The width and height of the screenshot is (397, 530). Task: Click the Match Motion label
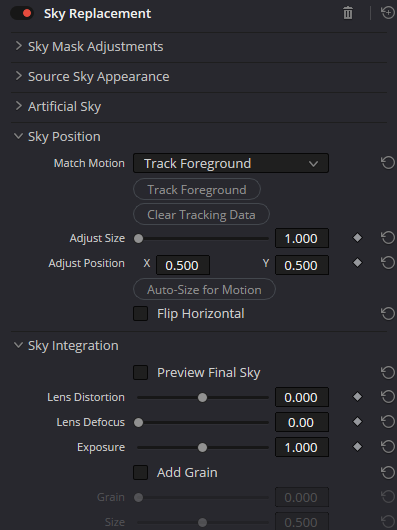point(89,163)
